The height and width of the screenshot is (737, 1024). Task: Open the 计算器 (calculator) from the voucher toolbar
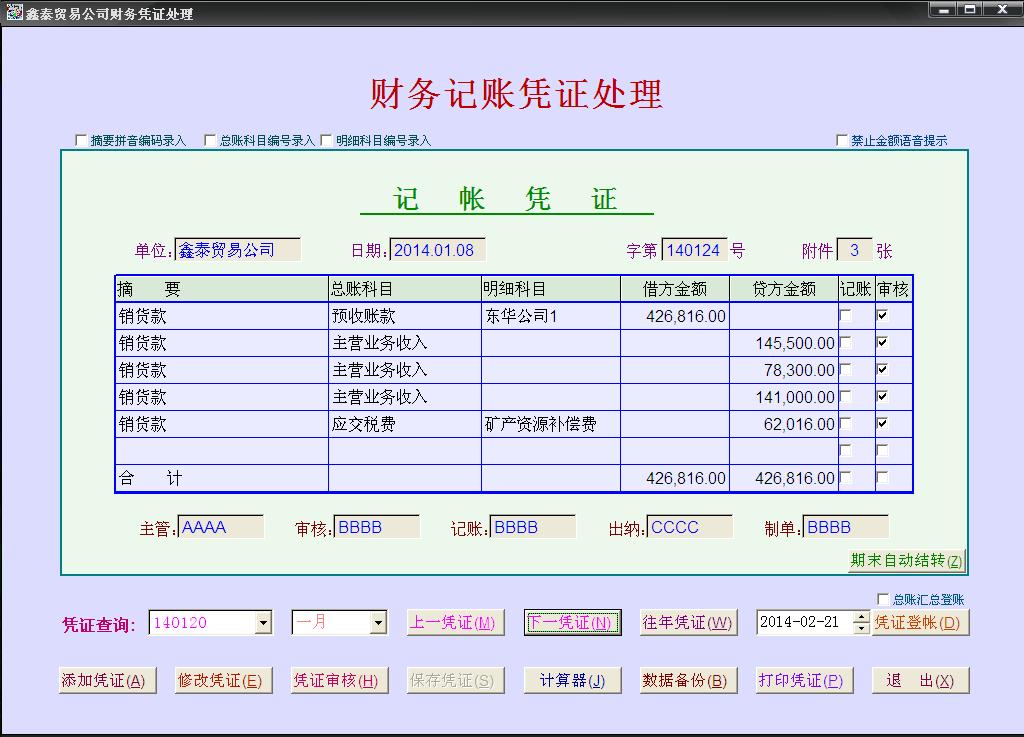point(571,678)
